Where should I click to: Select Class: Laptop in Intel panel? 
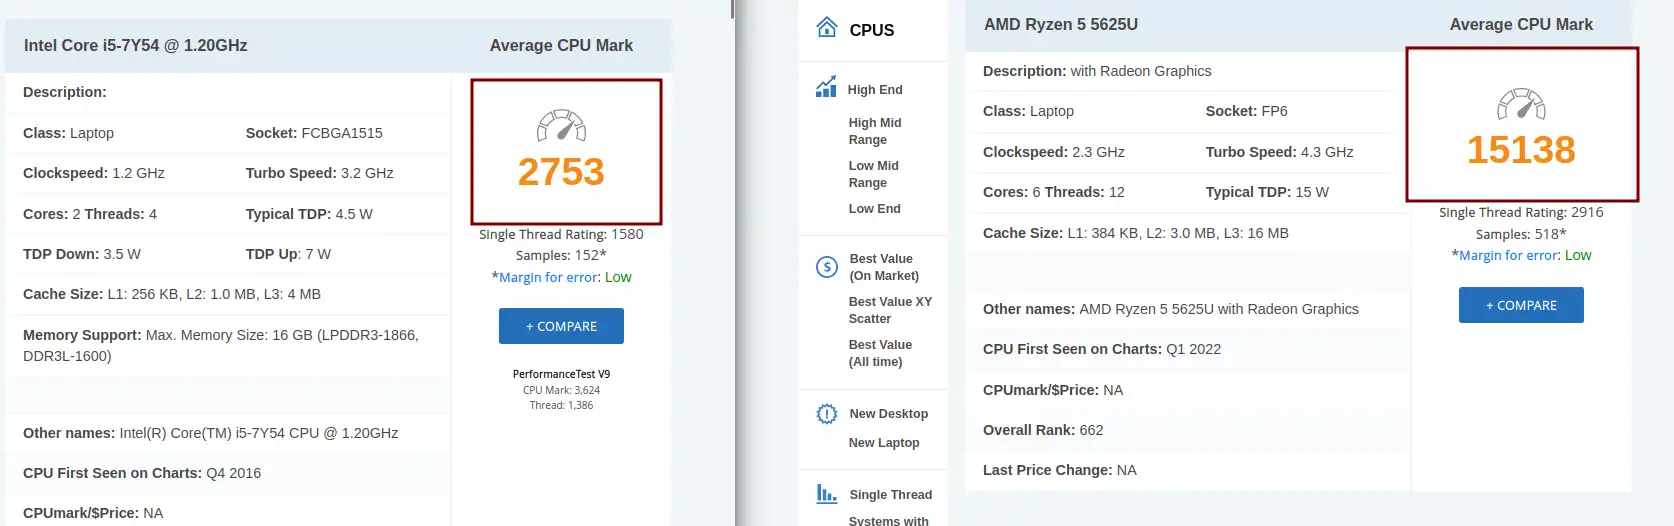pyautogui.click(x=68, y=133)
